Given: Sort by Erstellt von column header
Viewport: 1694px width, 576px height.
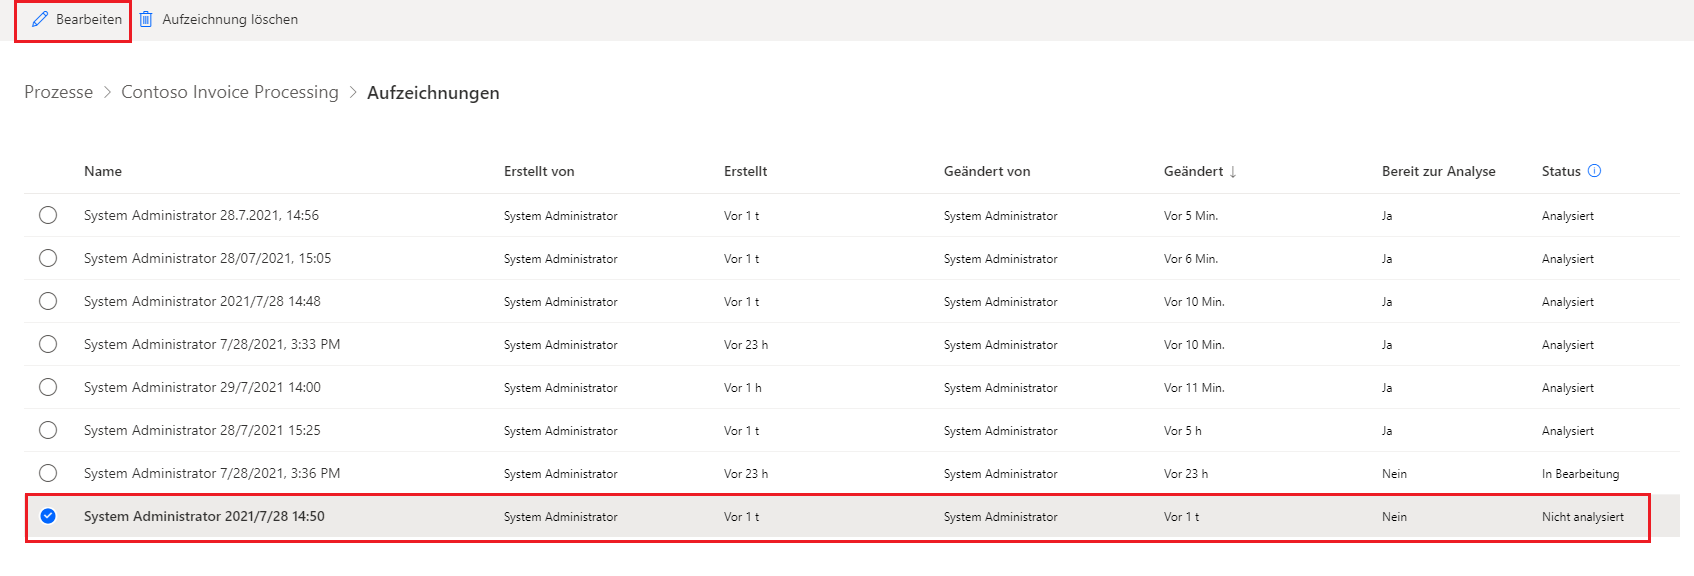Looking at the screenshot, I should [x=539, y=171].
